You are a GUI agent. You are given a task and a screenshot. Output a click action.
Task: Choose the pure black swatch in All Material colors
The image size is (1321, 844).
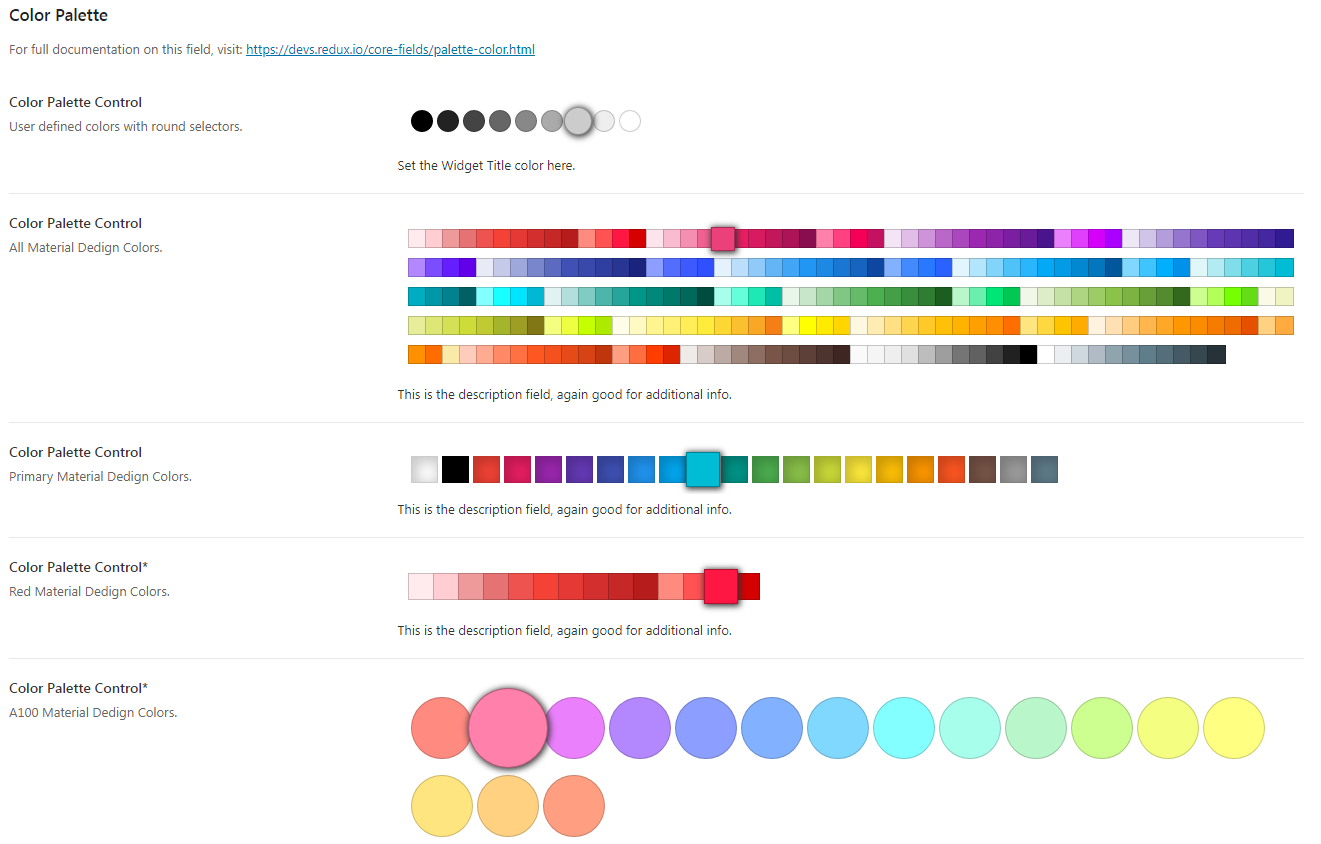tap(1028, 354)
